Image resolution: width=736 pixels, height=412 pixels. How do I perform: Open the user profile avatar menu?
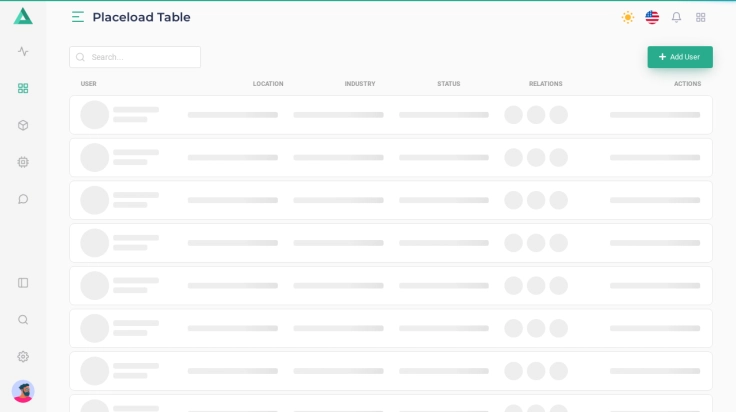point(23,391)
